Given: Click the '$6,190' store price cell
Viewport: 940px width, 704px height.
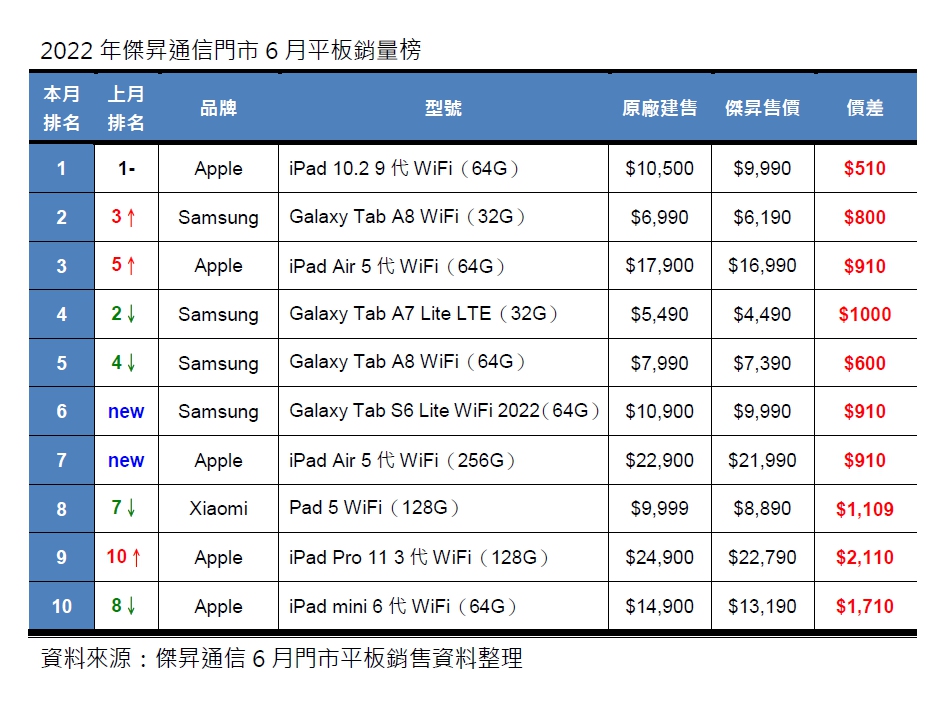Looking at the screenshot, I should point(762,217).
